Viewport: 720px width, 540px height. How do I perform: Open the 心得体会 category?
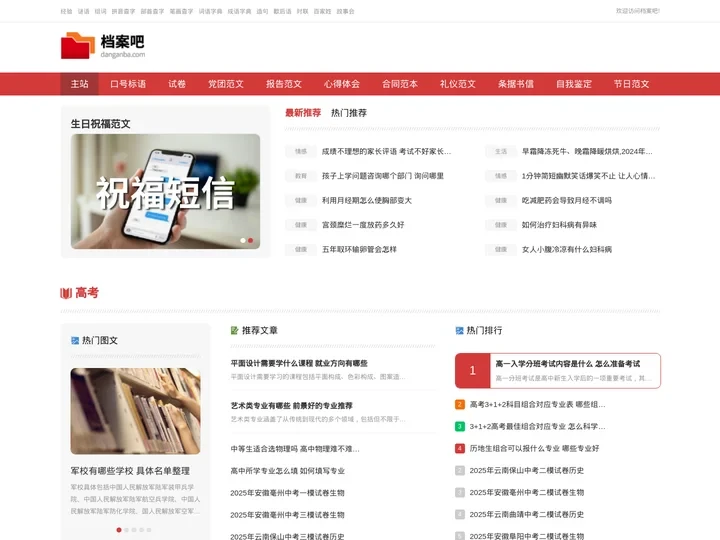342,84
